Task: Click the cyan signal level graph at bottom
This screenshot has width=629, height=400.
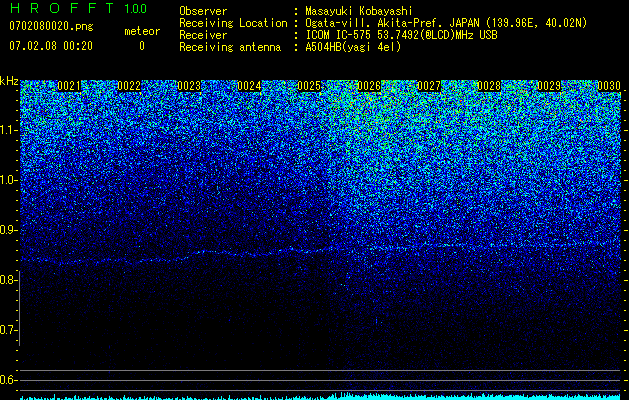Action: (x=321, y=396)
